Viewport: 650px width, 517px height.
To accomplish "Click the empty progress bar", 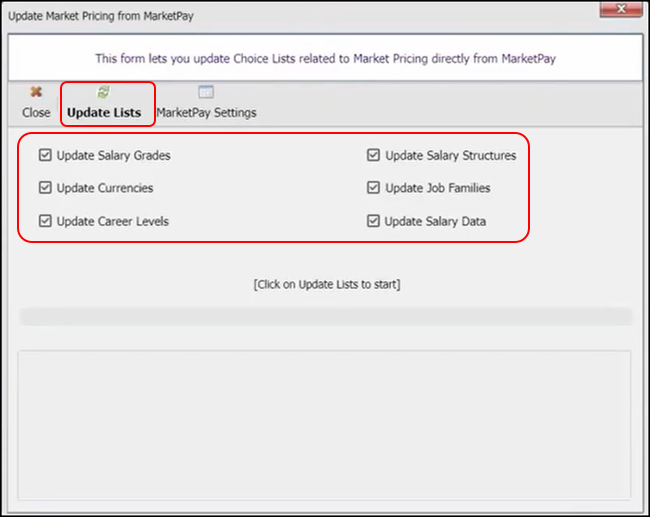I will tap(325, 317).
